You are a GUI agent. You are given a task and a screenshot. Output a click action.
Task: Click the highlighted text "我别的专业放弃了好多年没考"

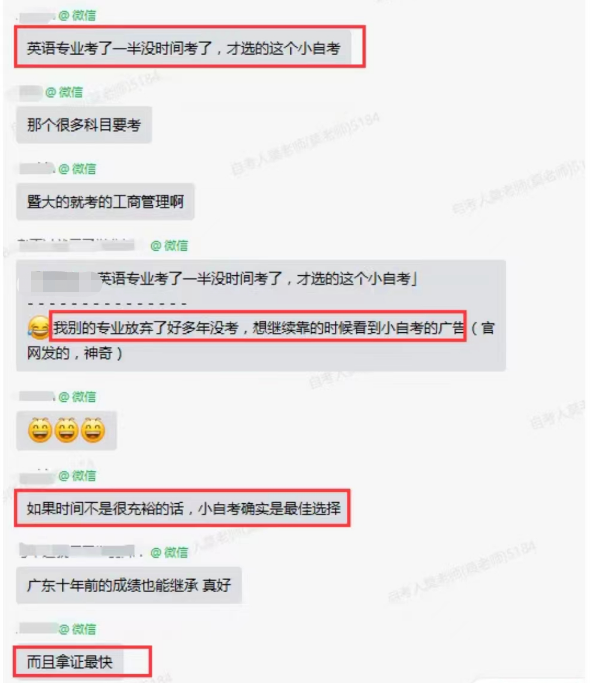(146, 328)
